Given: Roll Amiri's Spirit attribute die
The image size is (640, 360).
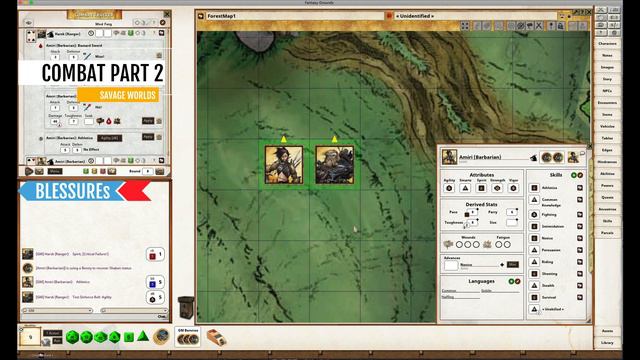Looking at the screenshot, I should point(481,188).
